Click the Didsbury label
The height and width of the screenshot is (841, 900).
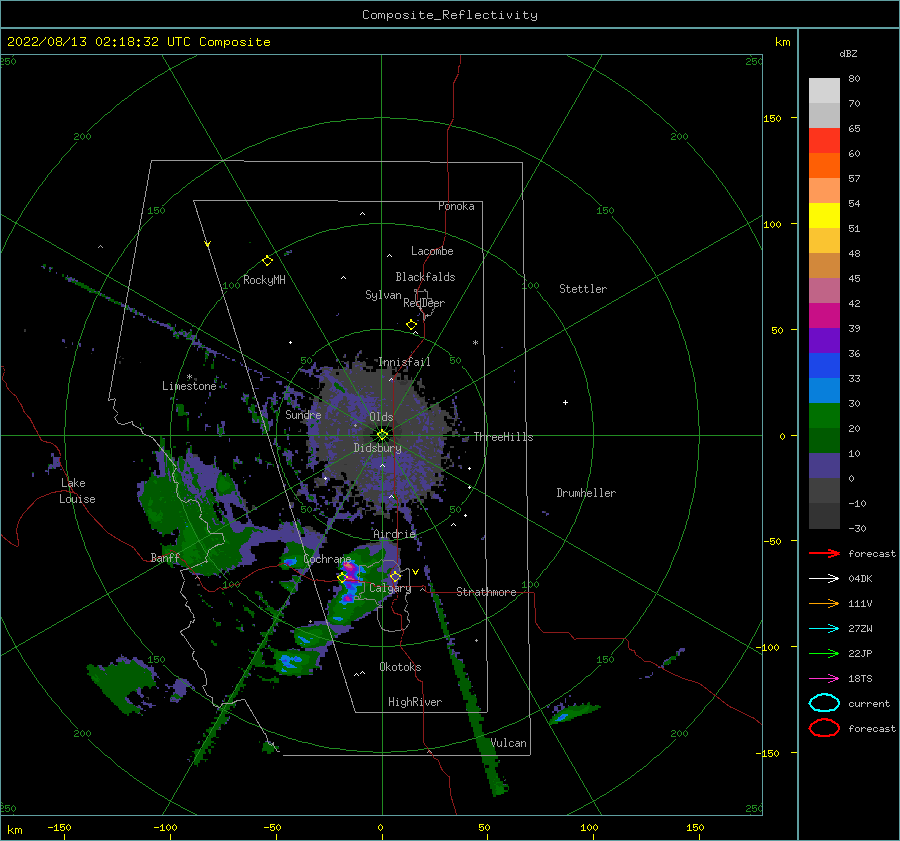[377, 448]
